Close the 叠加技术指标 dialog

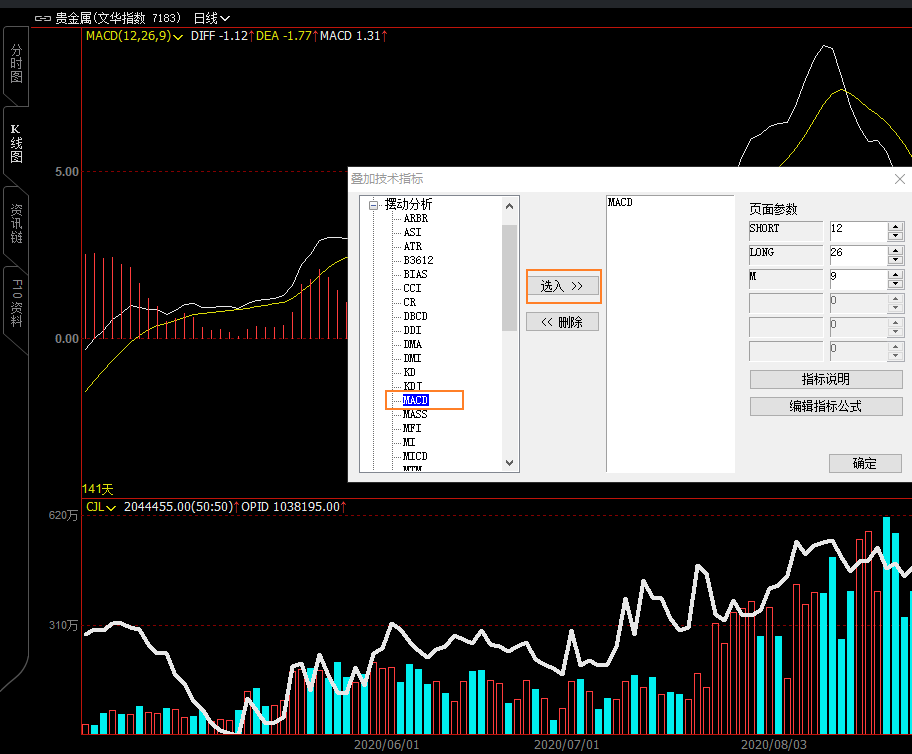click(899, 179)
